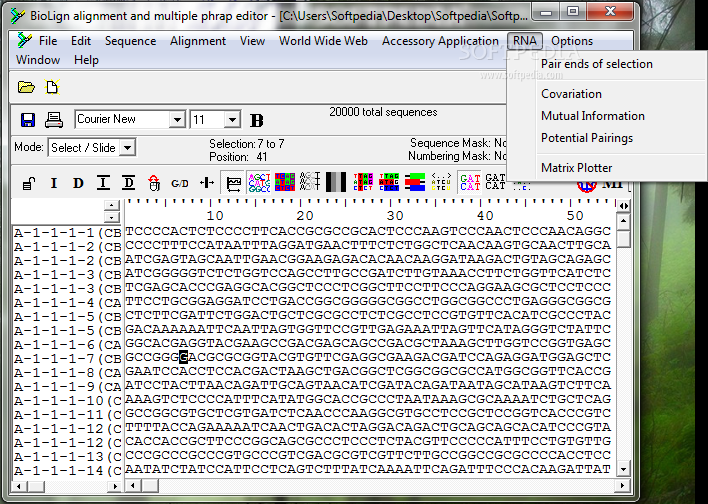The image size is (708, 504).
Task: Click upper stepper arrow above sequence names
Action: (x=111, y=205)
